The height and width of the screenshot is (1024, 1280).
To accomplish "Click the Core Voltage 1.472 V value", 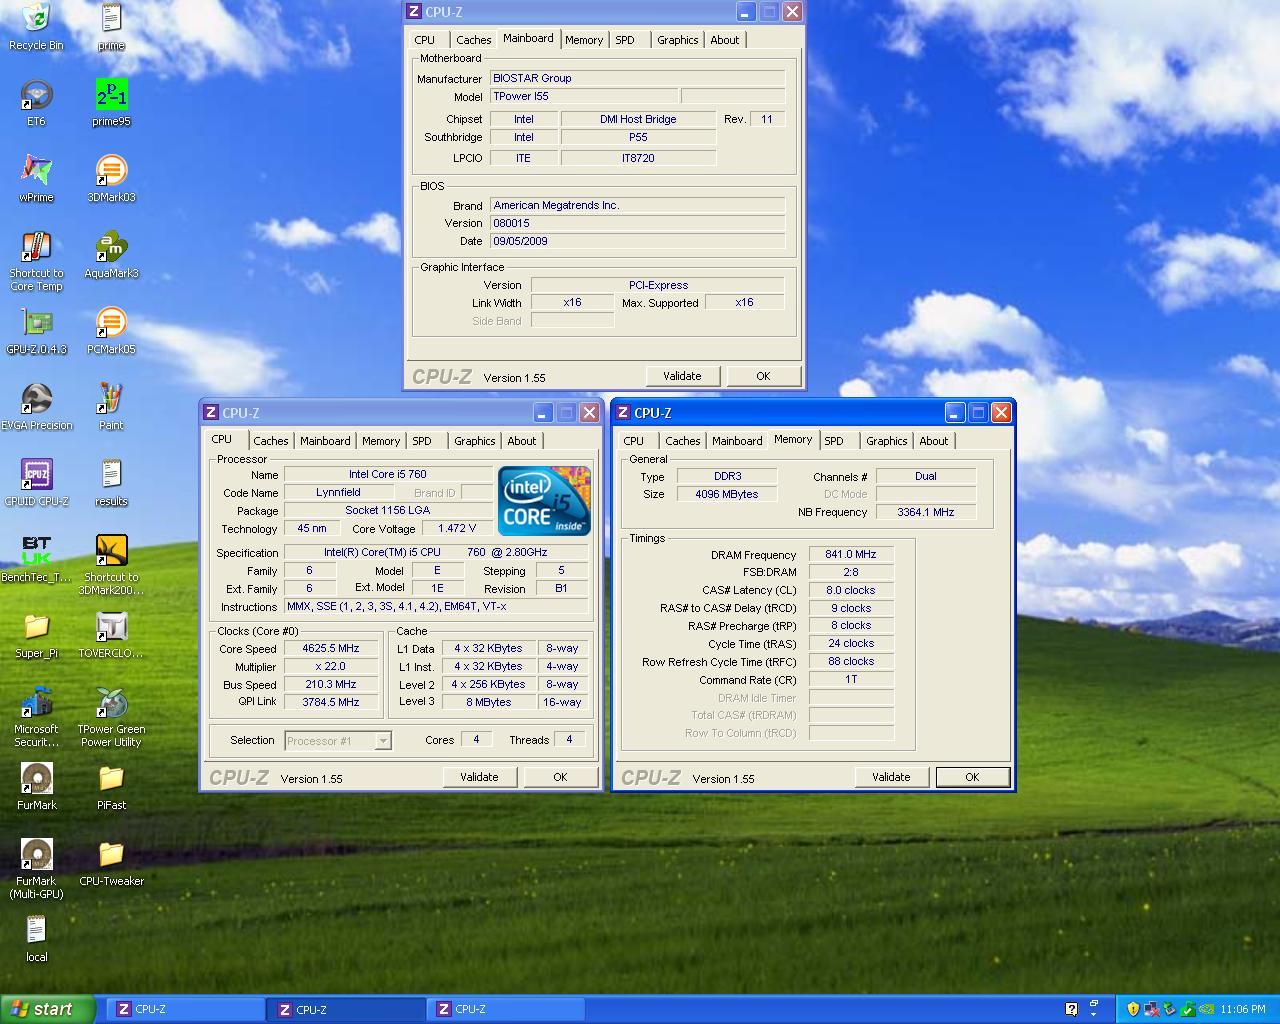I will click(x=457, y=528).
